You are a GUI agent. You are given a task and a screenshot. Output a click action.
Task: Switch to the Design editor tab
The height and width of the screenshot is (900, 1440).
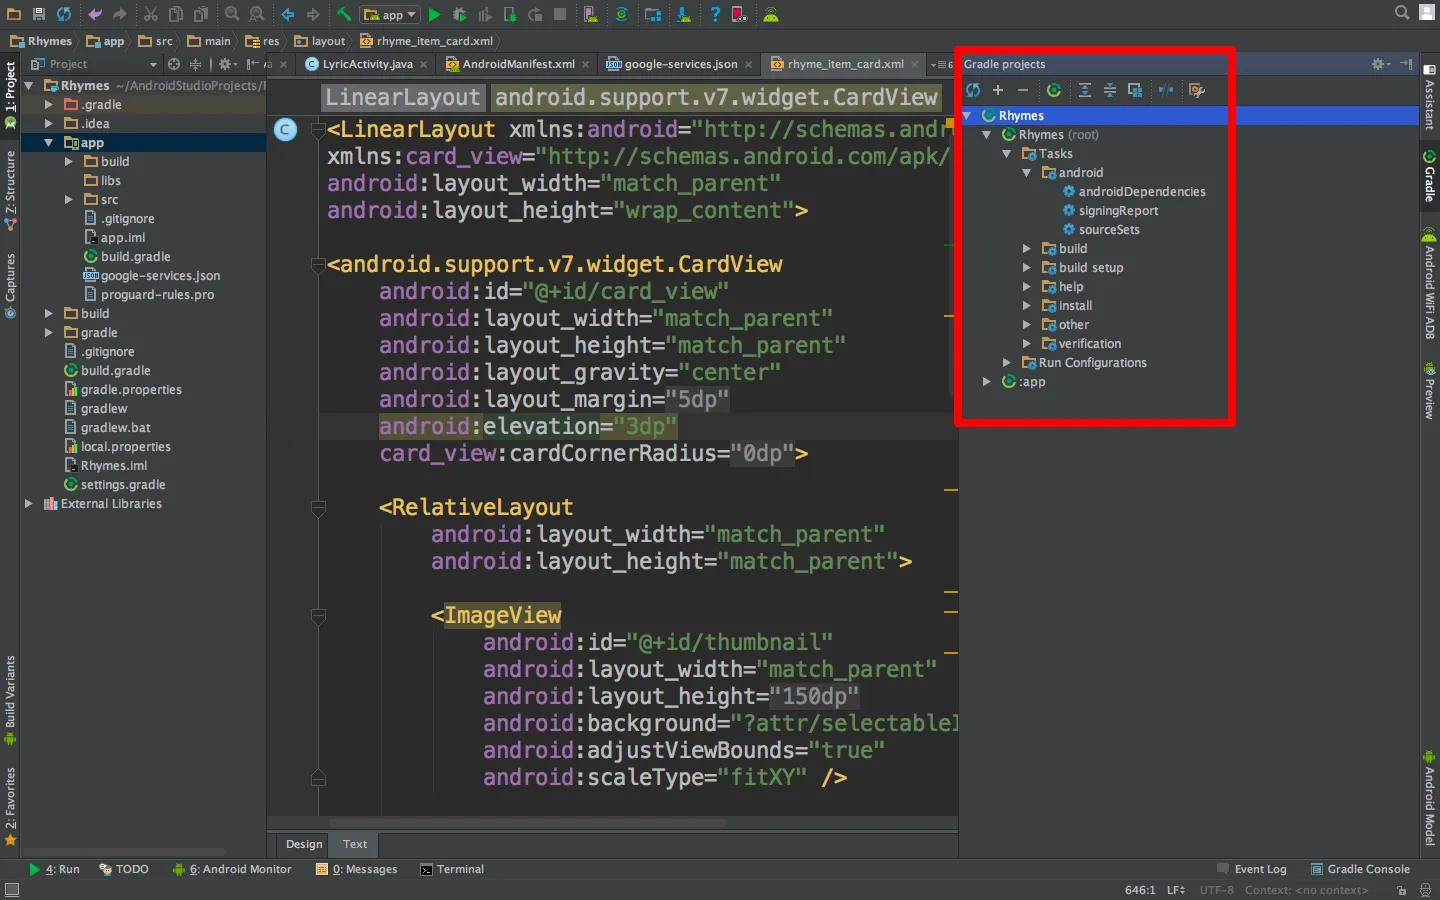[304, 844]
